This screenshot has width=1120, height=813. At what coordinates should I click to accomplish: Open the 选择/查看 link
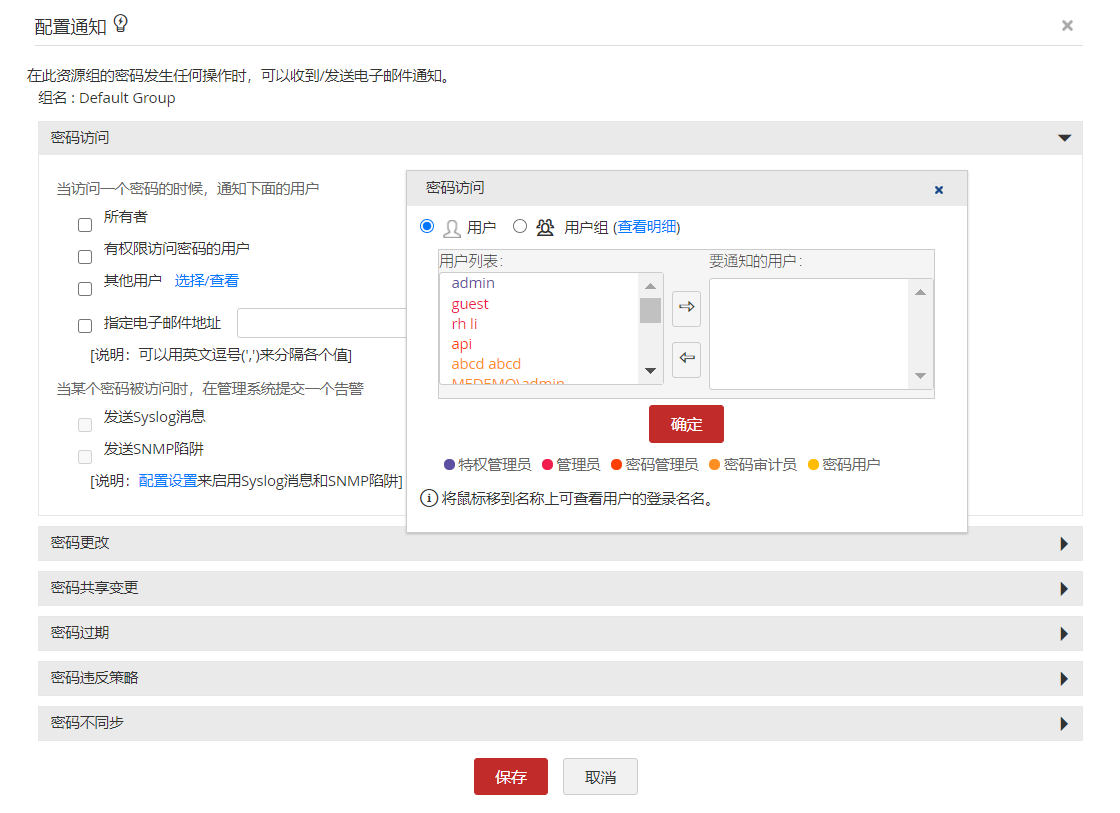(206, 281)
